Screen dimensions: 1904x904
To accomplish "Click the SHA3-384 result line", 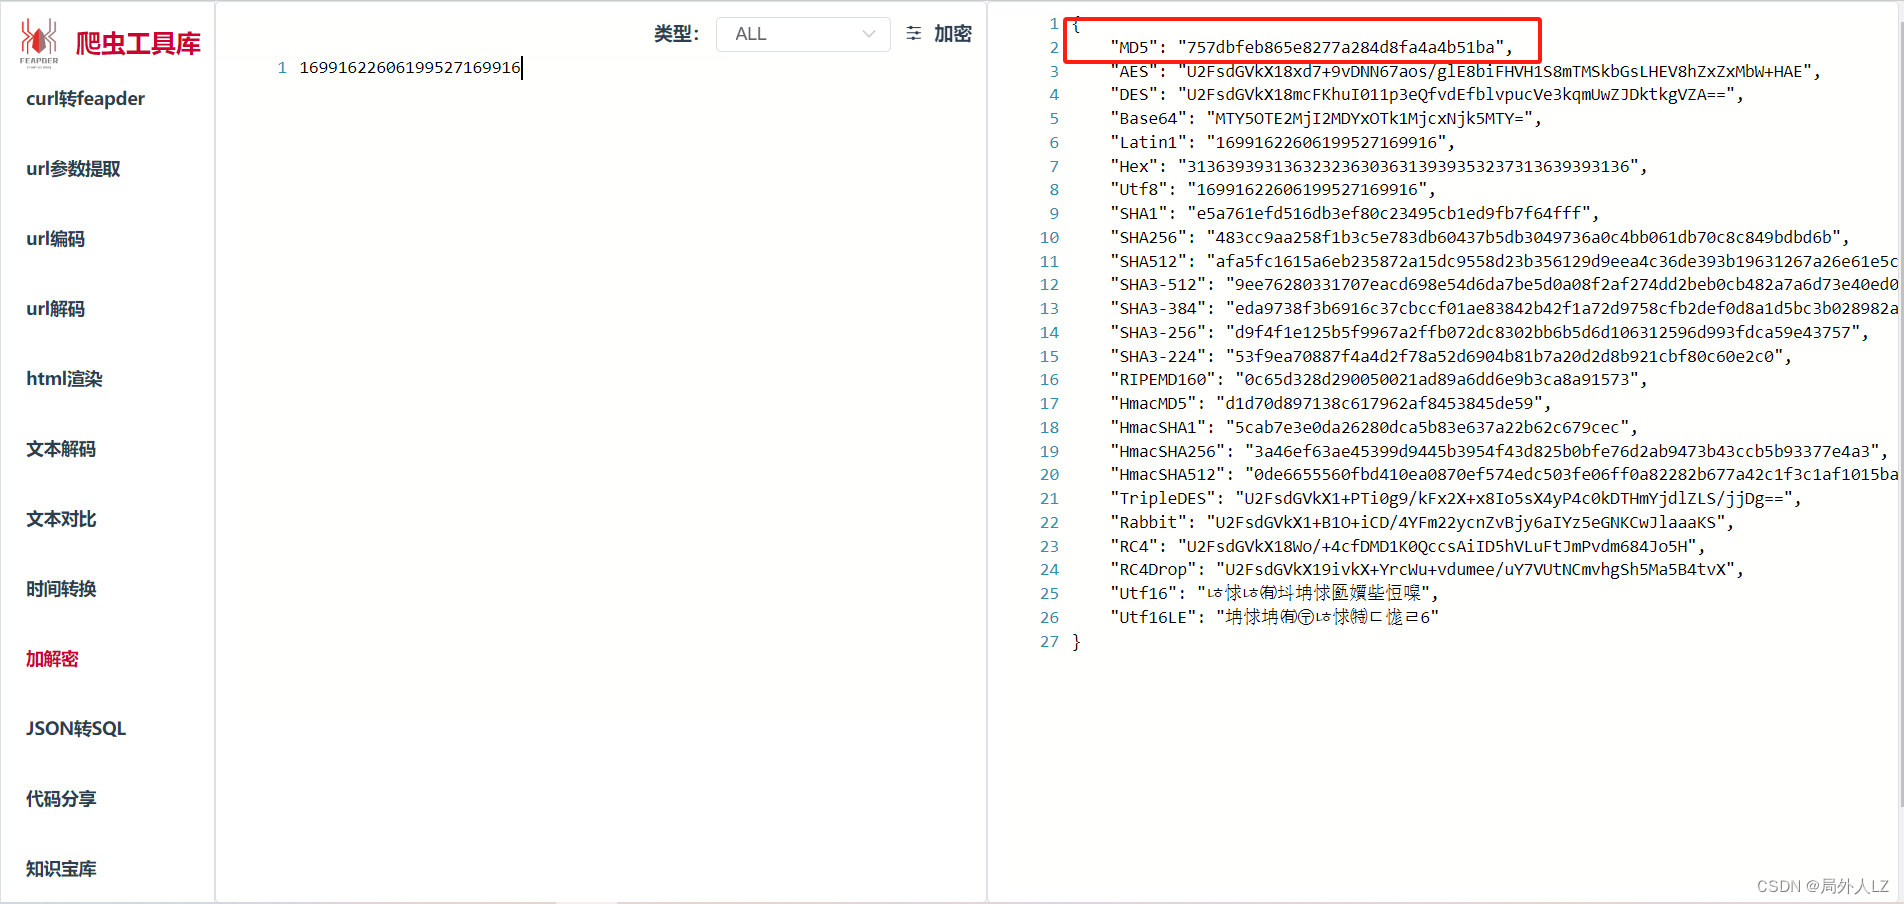I will (1504, 309).
